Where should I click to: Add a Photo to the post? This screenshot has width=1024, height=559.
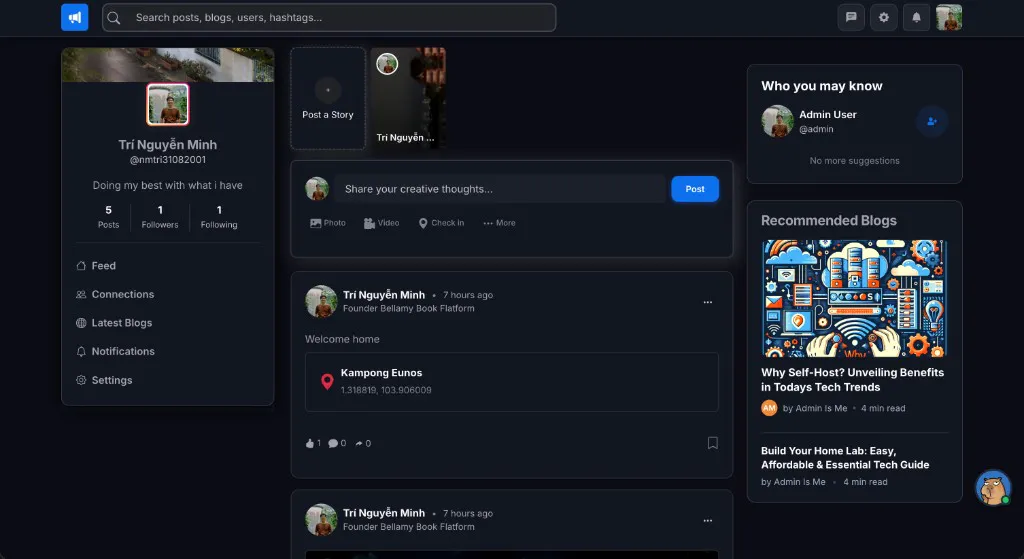[x=328, y=223]
